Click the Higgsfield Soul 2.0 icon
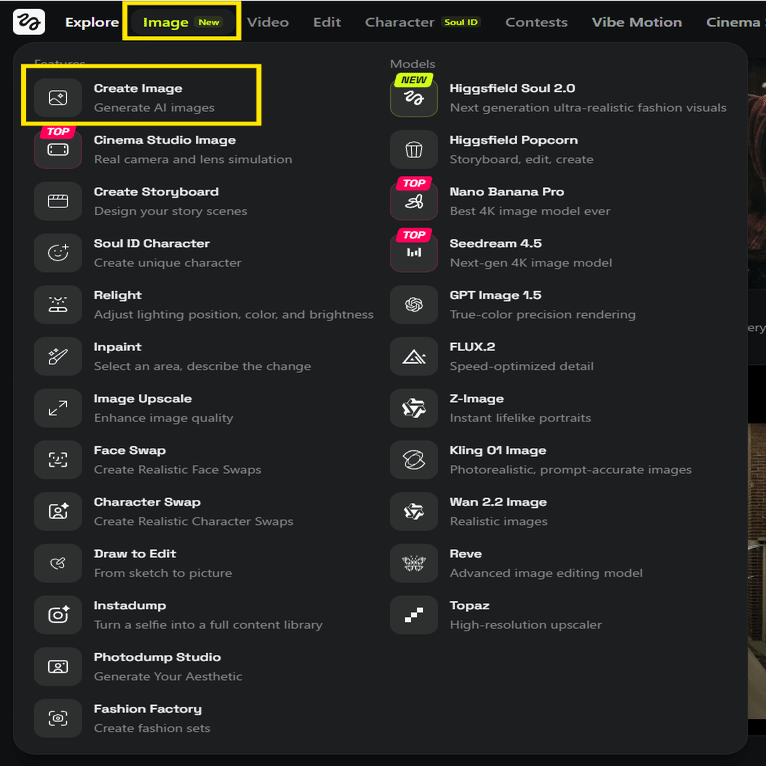The image size is (766, 766). point(414,98)
